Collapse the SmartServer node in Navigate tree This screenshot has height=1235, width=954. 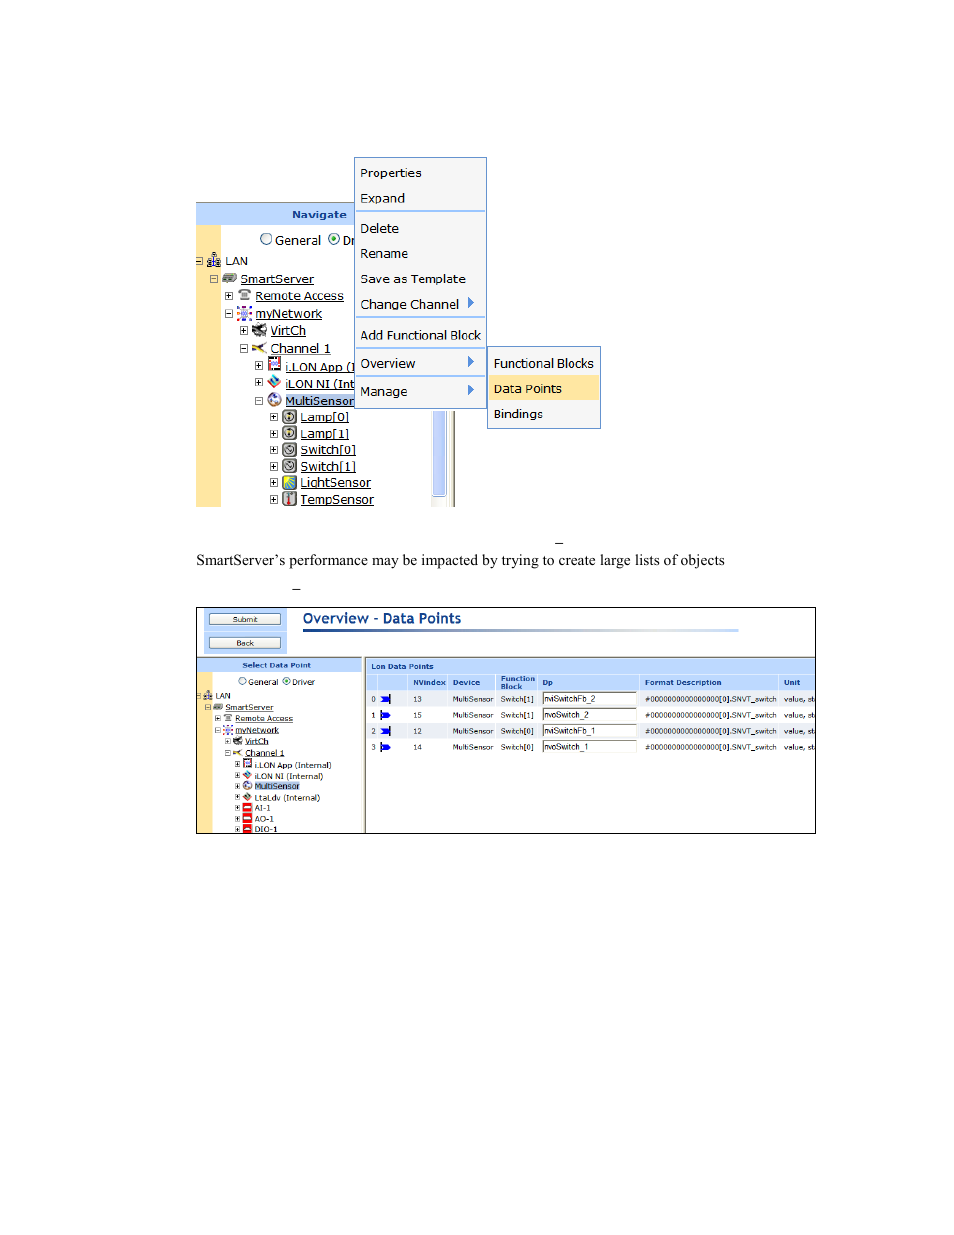[x=214, y=279]
